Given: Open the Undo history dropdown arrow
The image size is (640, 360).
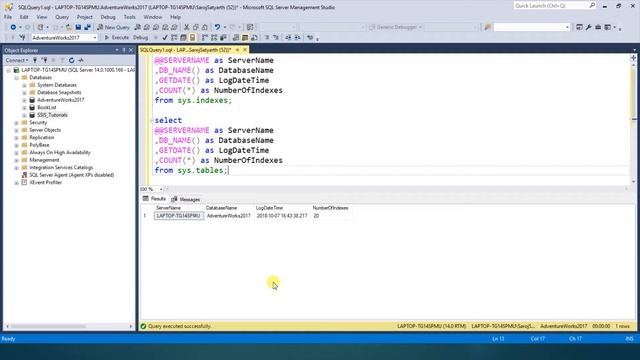Looking at the screenshot, I should [x=224, y=27].
